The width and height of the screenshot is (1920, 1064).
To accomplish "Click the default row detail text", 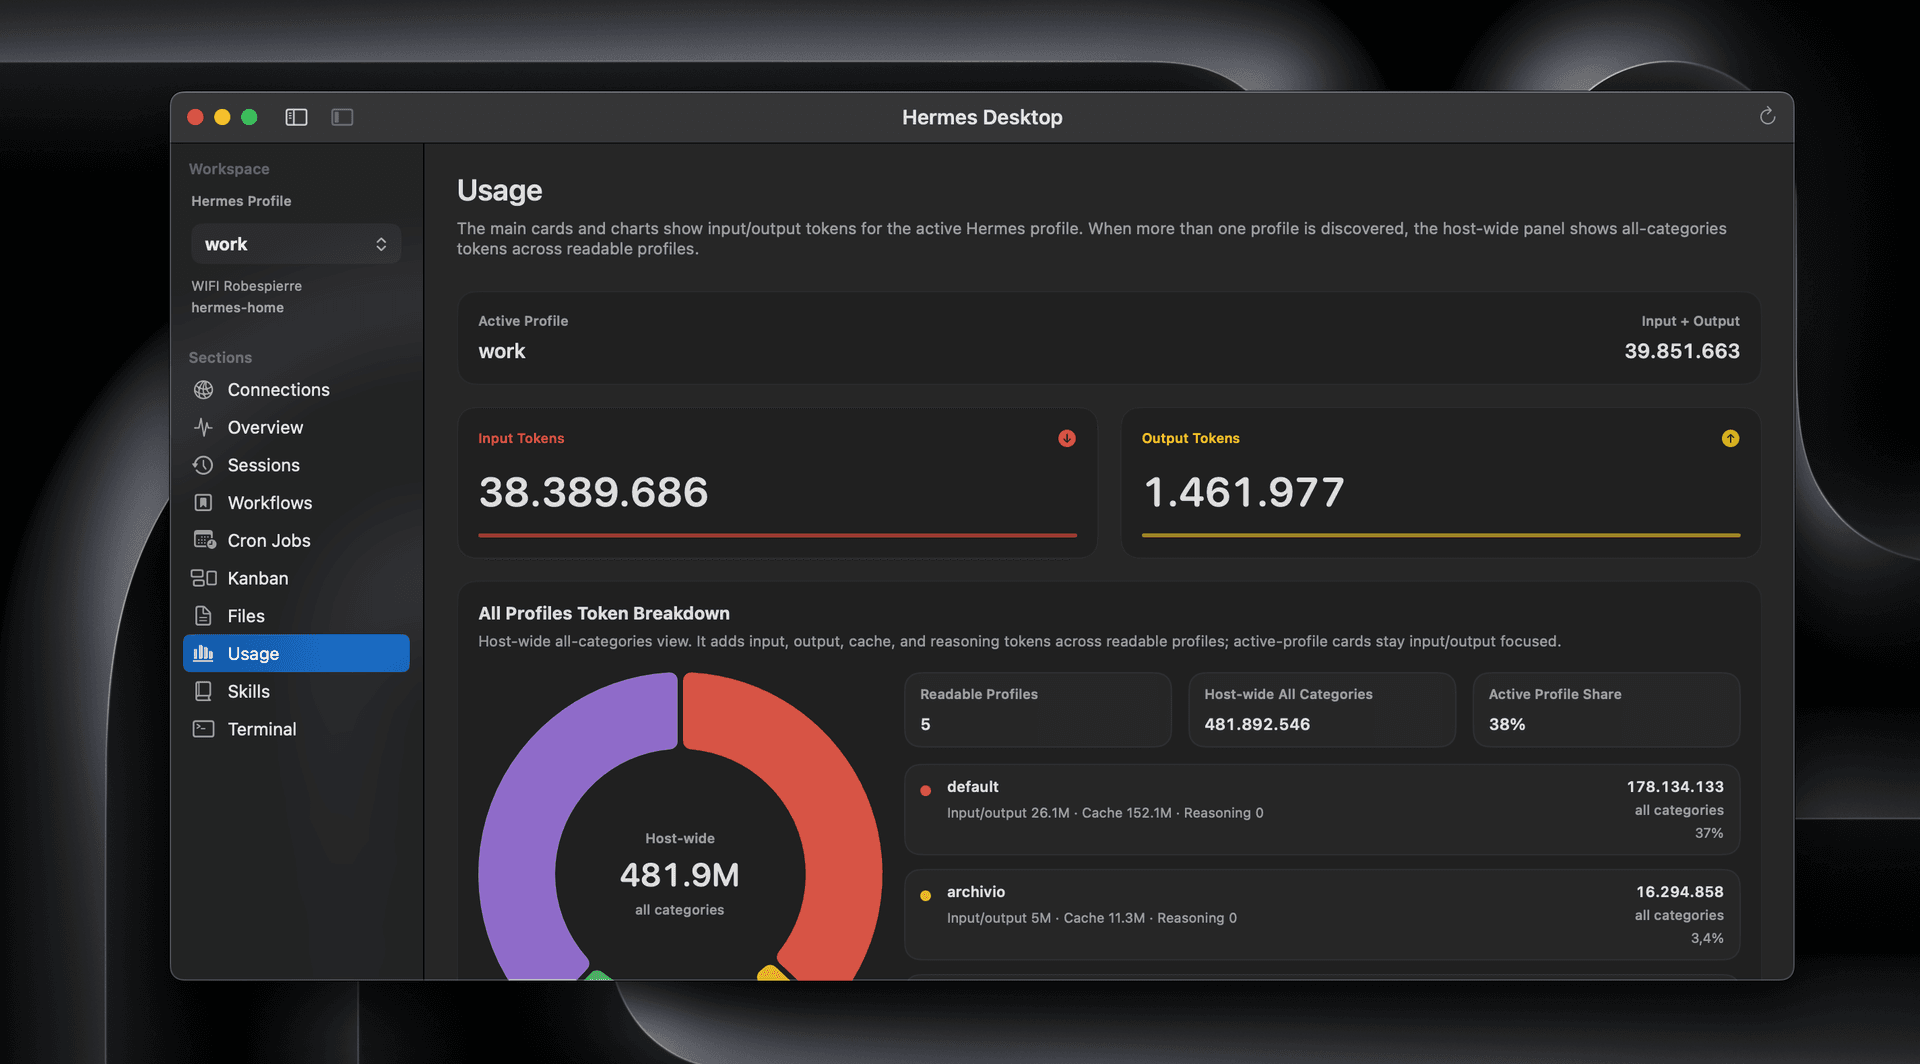I will pyautogui.click(x=1105, y=813).
